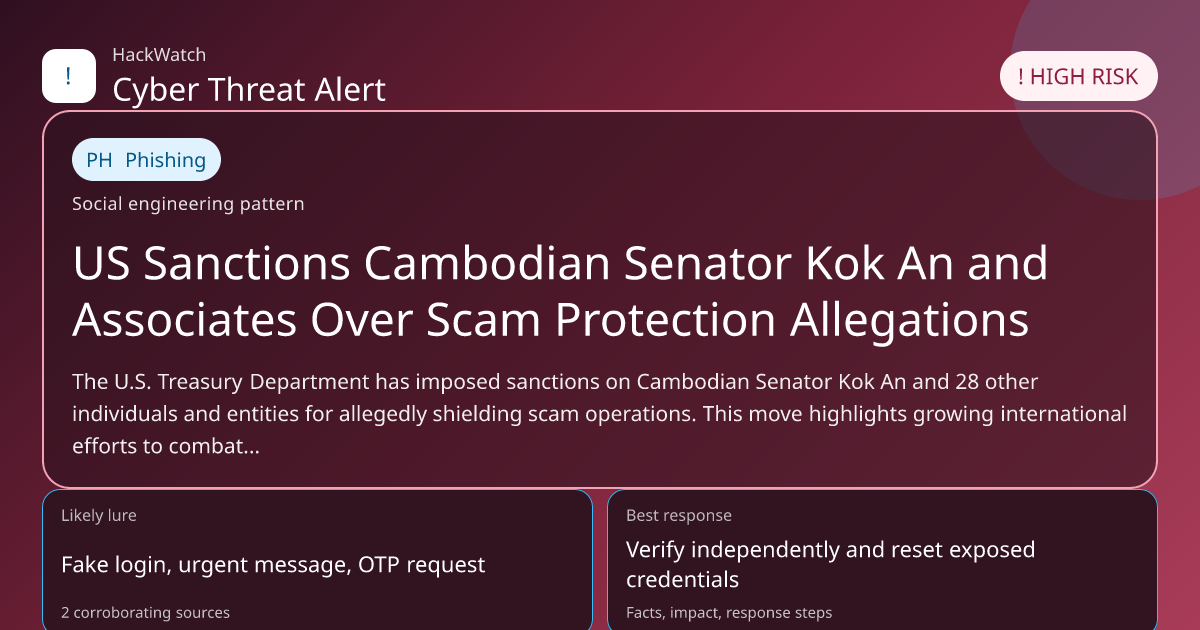Click the PH code in the Phishing tag
Image resolution: width=1200 pixels, height=630 pixels.
click(99, 160)
